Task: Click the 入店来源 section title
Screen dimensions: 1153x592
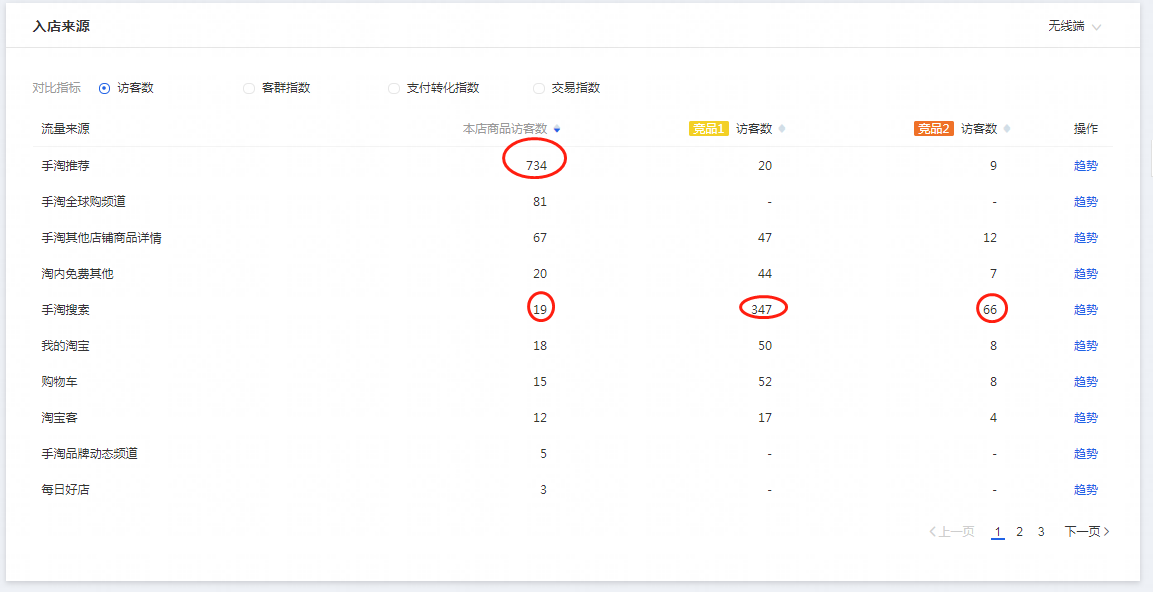Action: (x=61, y=26)
